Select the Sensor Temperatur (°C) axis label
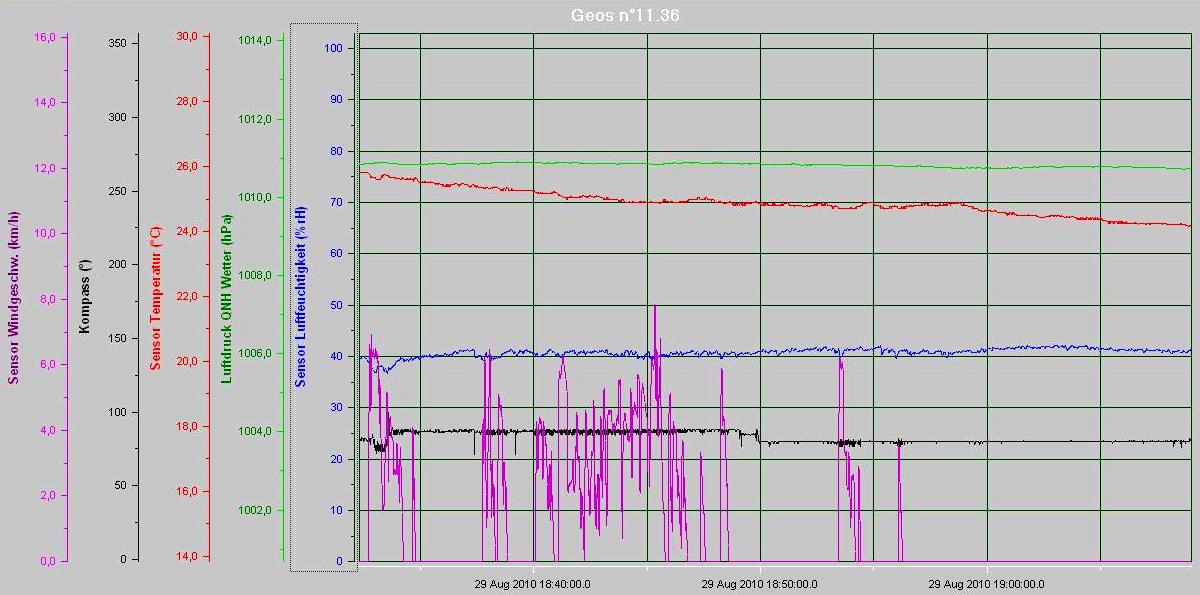The height and width of the screenshot is (595, 1200). [155, 297]
